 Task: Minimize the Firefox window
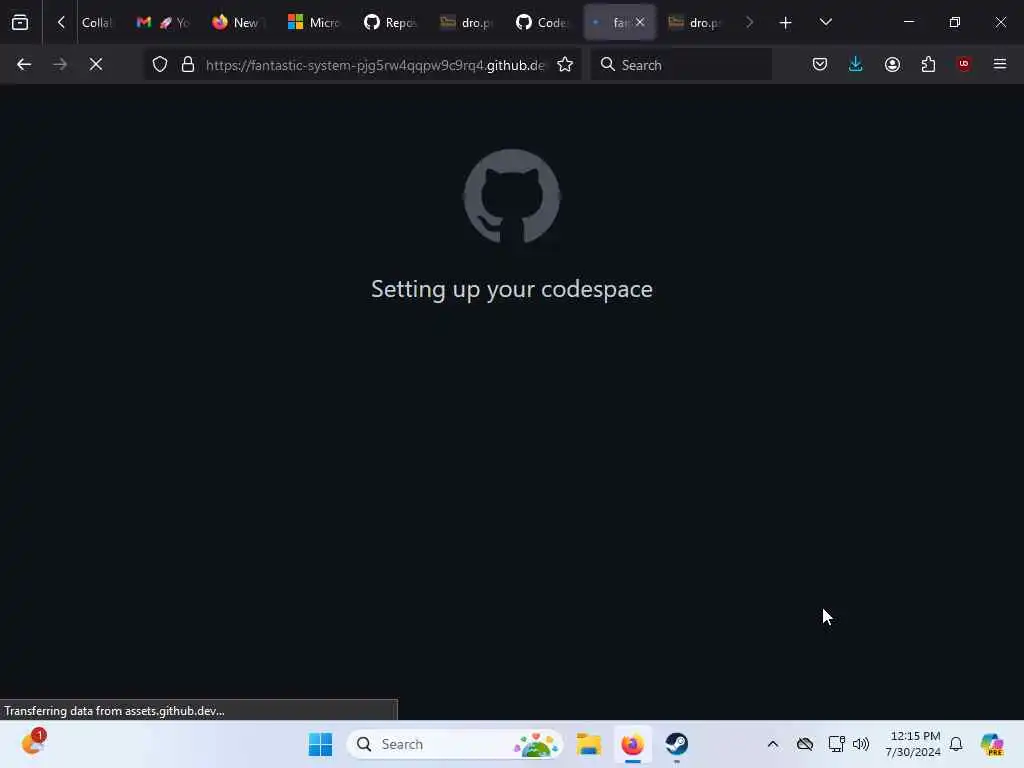click(908, 22)
